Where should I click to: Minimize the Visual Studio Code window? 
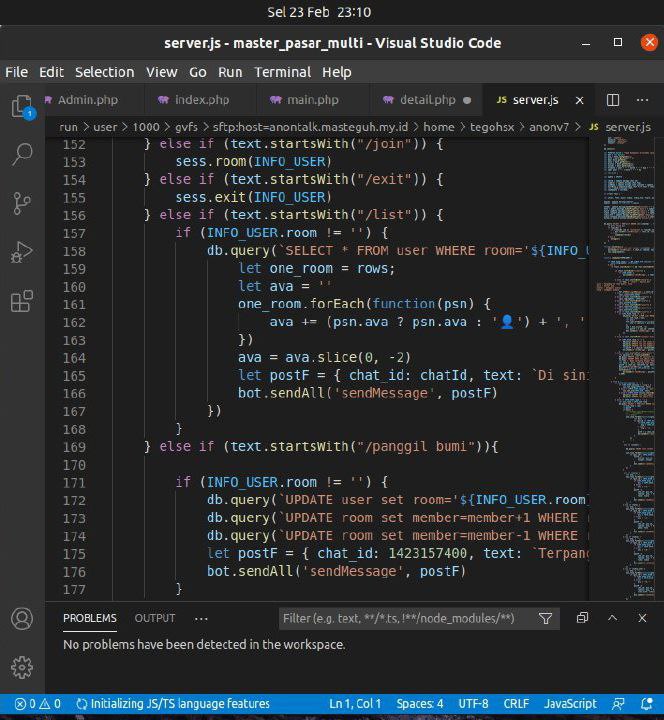pos(586,43)
